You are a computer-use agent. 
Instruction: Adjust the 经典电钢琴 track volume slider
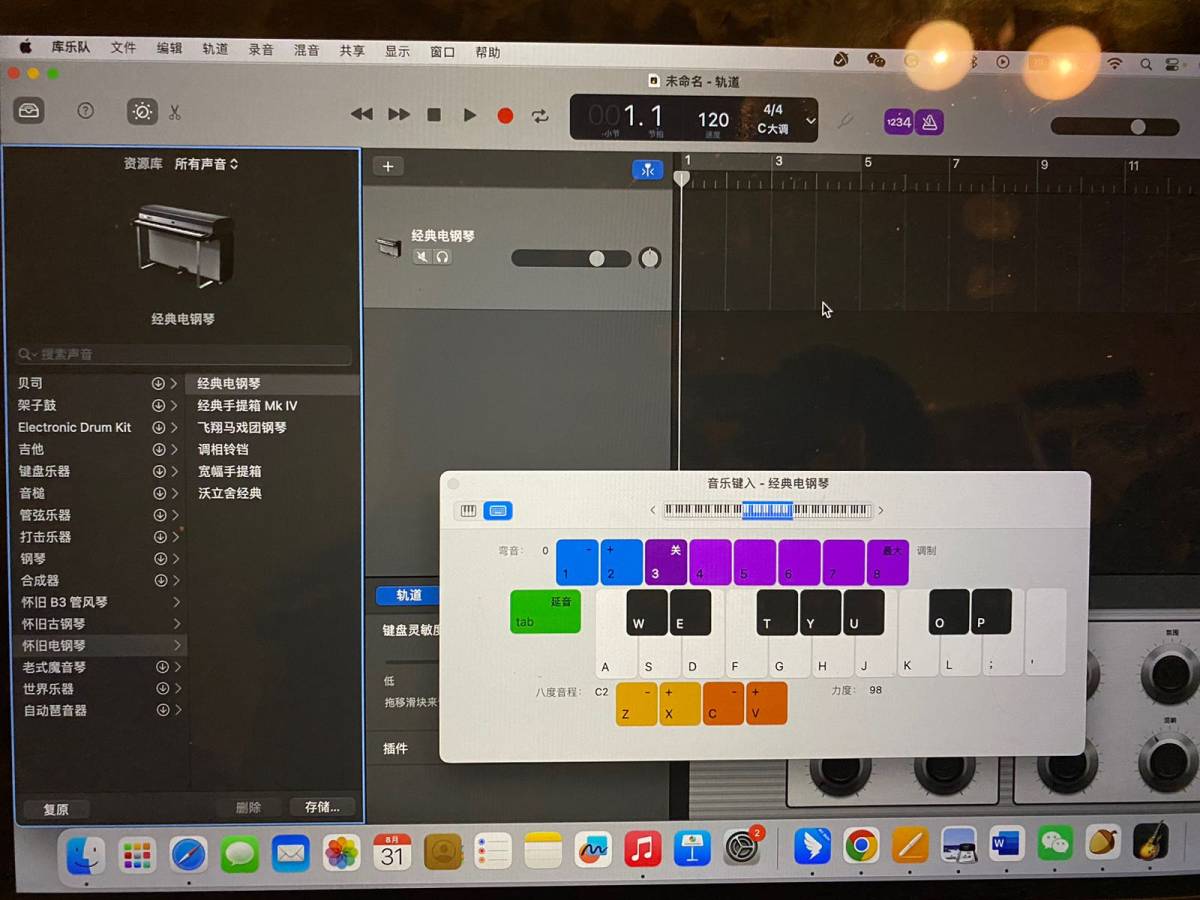tap(571, 258)
